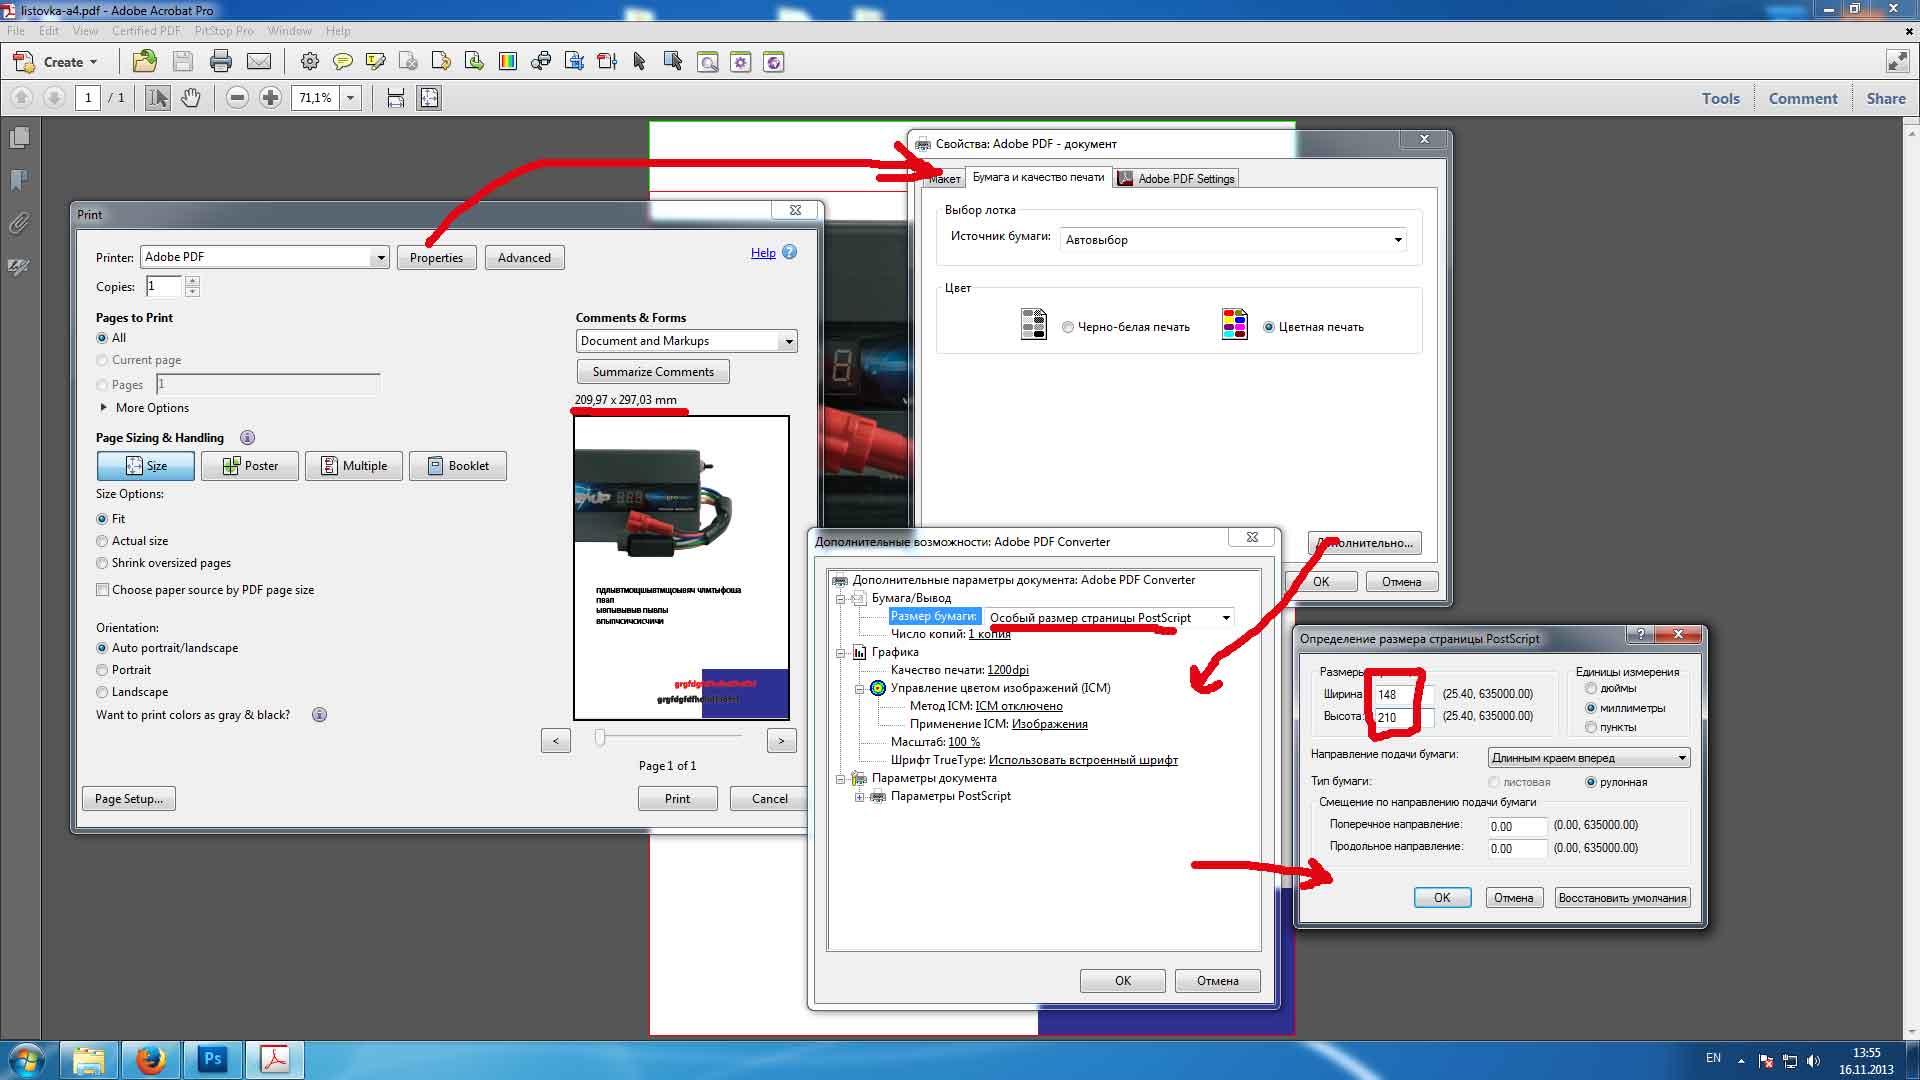Switch to Adobe PDF Settings tab

1176,178
